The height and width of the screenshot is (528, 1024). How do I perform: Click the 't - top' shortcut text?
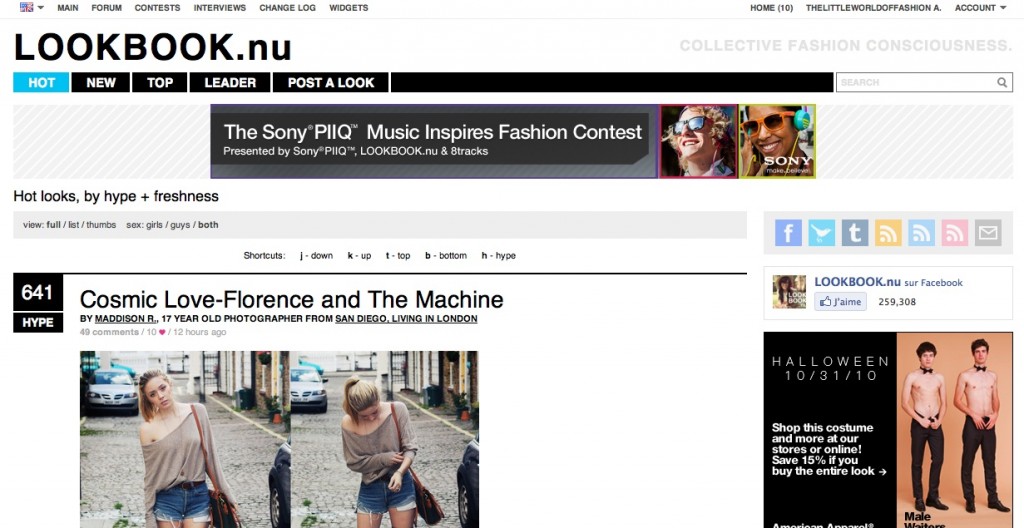click(398, 256)
